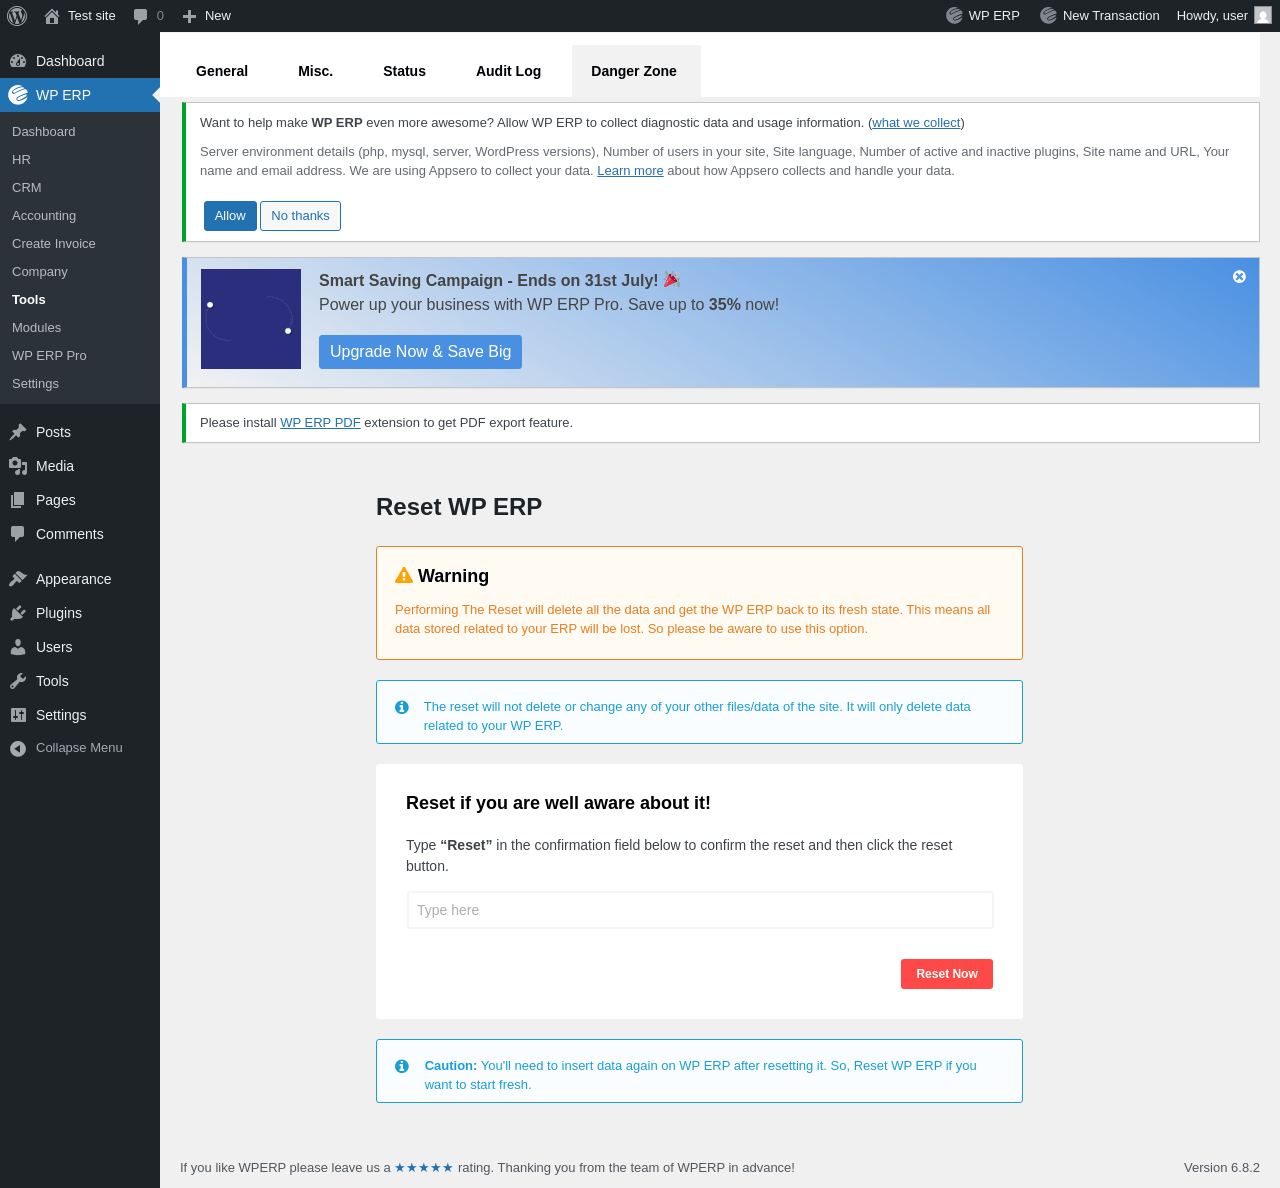Click the Media icon in sidebar

click(18, 466)
